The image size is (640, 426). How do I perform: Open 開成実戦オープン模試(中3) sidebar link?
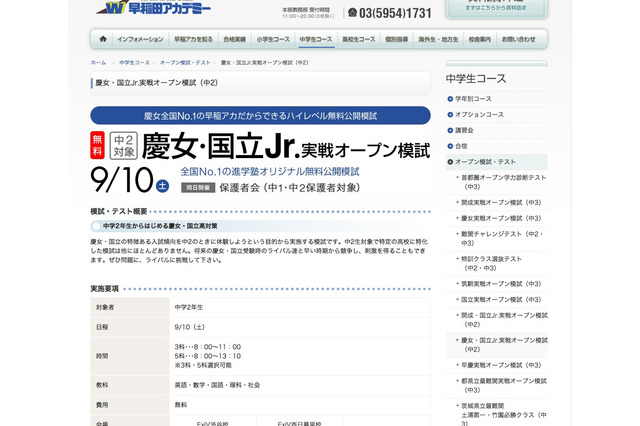[501, 202]
